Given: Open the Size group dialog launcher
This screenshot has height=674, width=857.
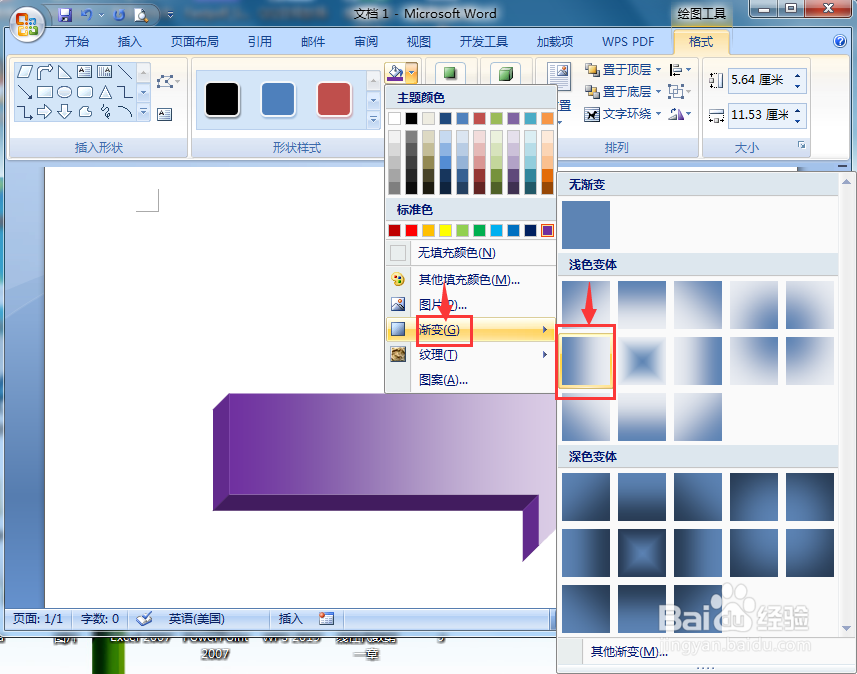Looking at the screenshot, I should 801,145.
